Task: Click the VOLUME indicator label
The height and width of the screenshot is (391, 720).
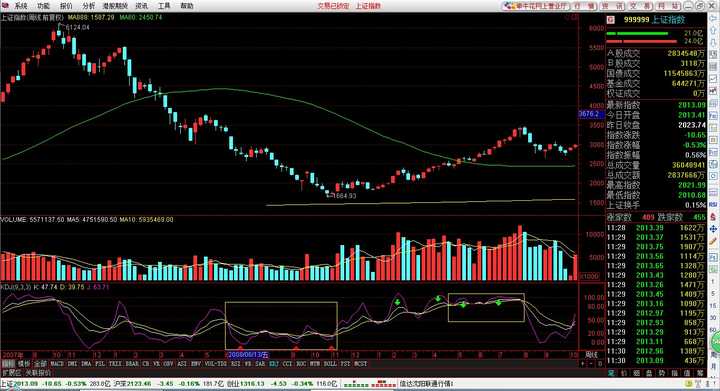Action: pyautogui.click(x=14, y=220)
